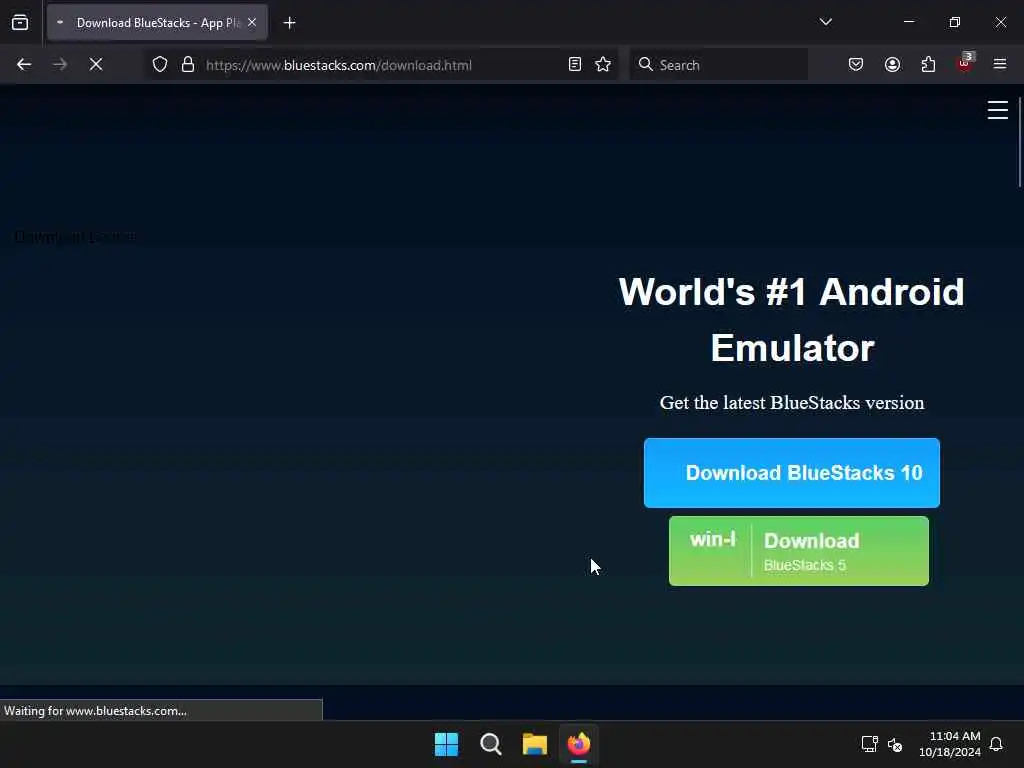1024x768 pixels.
Task: Show site security info via padlock
Action: (x=188, y=65)
